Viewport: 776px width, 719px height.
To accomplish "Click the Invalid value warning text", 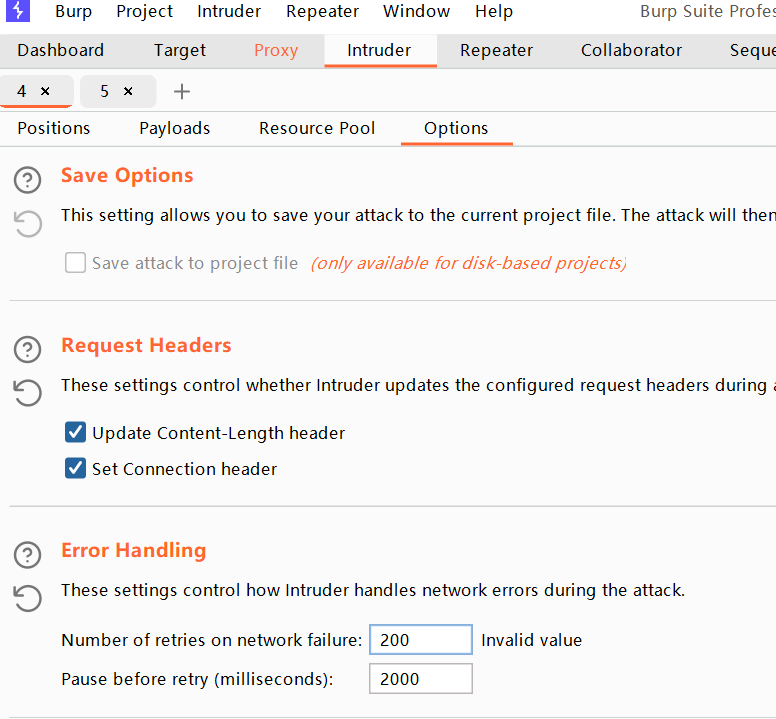I will tap(532, 640).
